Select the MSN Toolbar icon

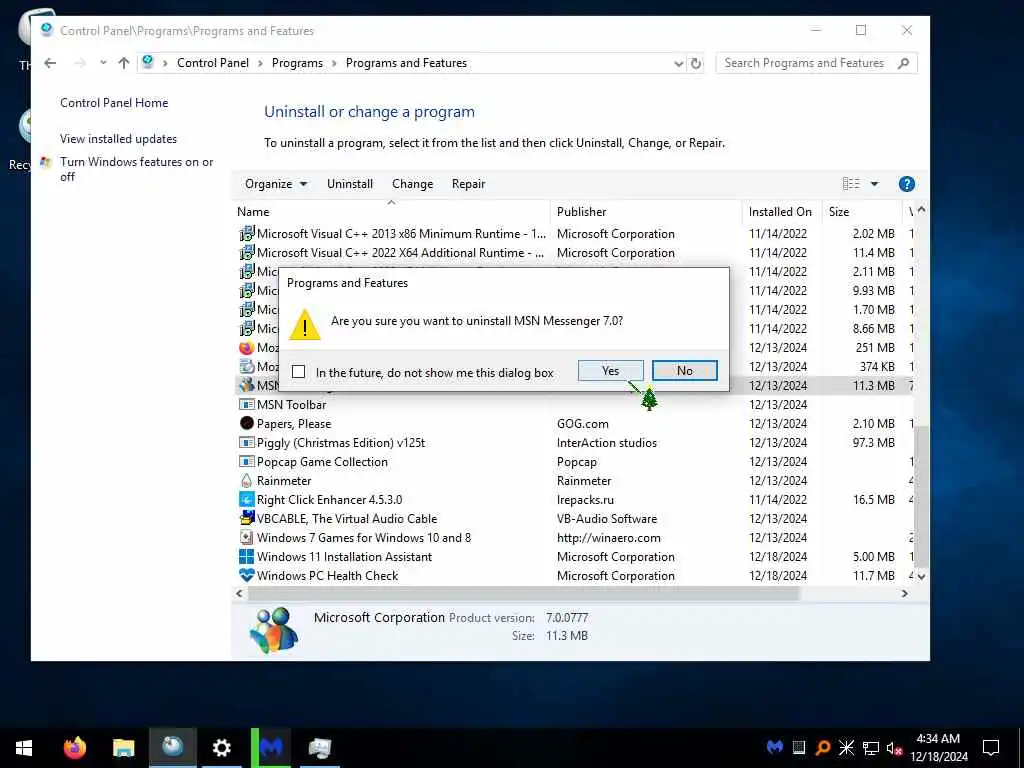(x=246, y=404)
